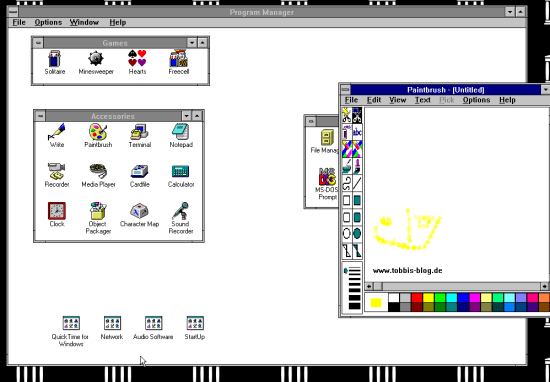
Task: Open the Games window control menu box
Action: (x=38, y=43)
